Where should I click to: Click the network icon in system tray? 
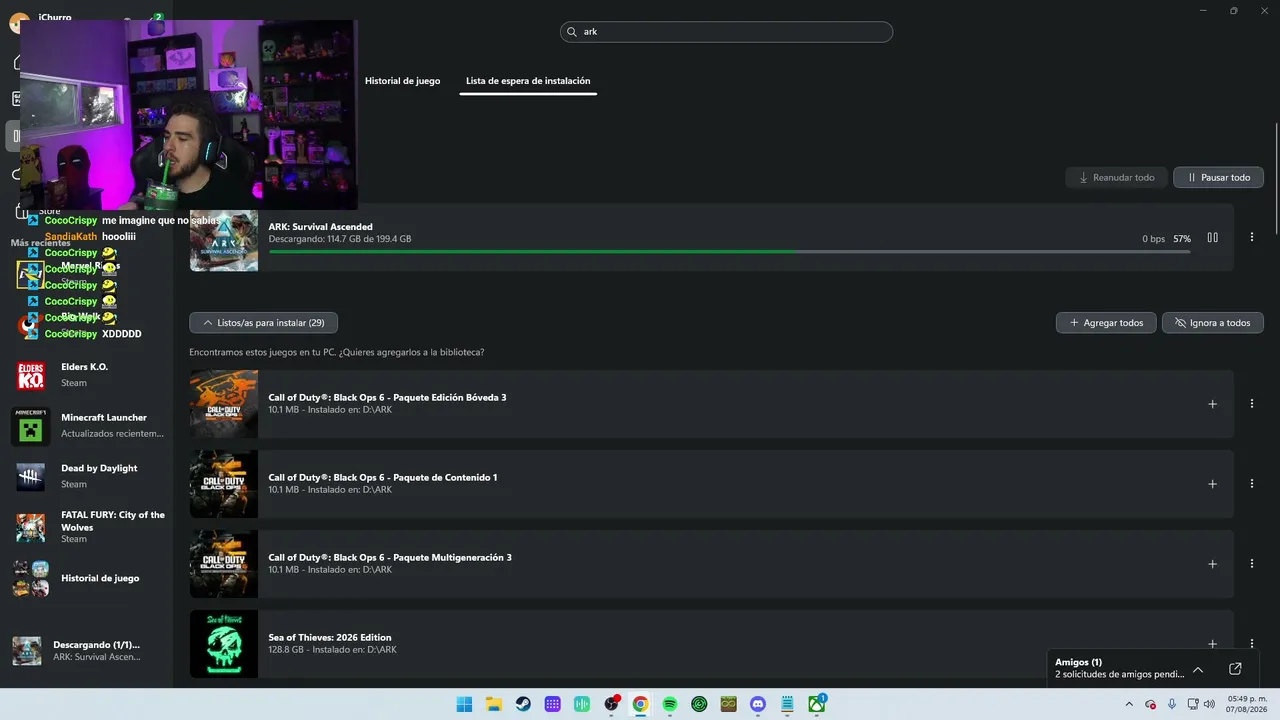(x=1192, y=704)
